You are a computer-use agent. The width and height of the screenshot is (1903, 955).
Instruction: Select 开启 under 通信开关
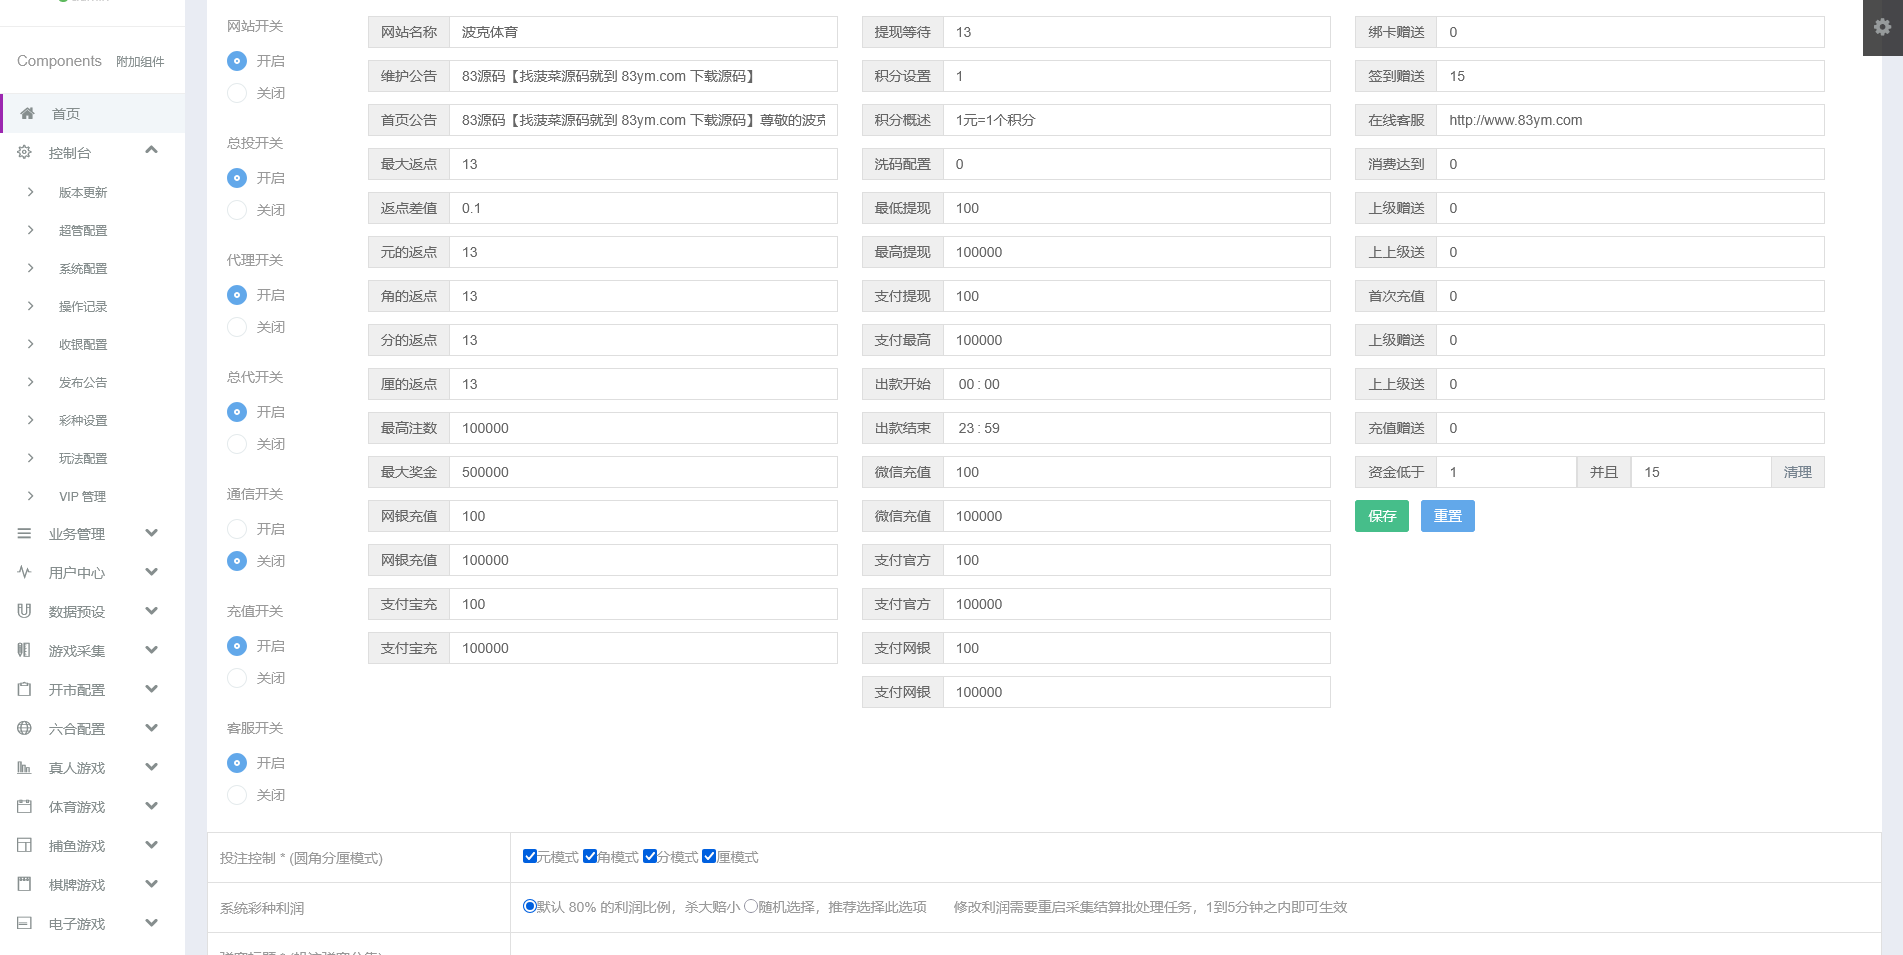237,529
